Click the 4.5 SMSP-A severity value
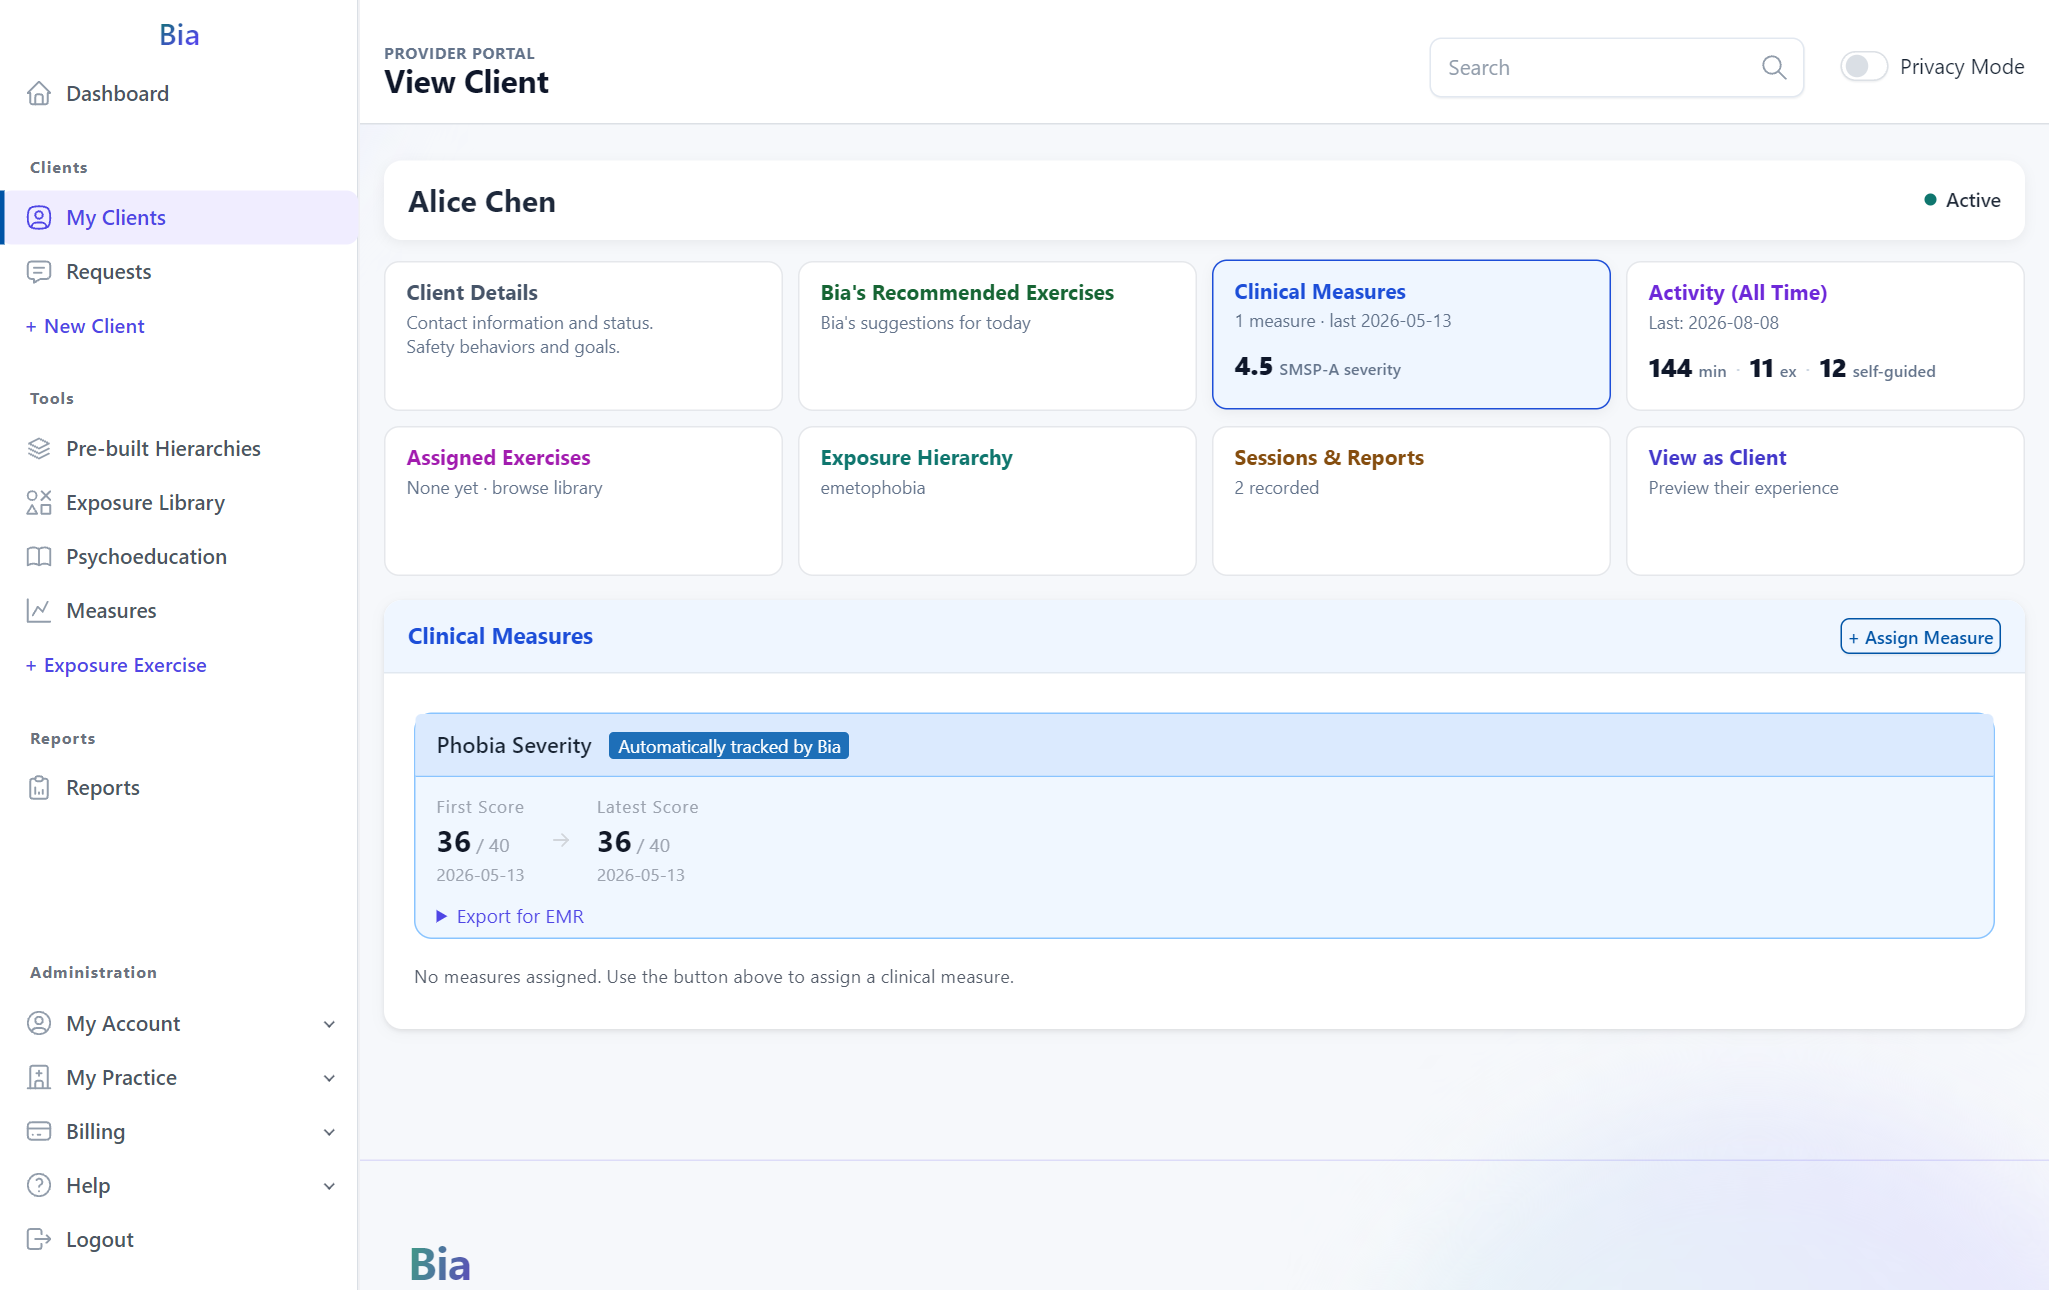This screenshot has height=1290, width=2049. tap(1317, 367)
